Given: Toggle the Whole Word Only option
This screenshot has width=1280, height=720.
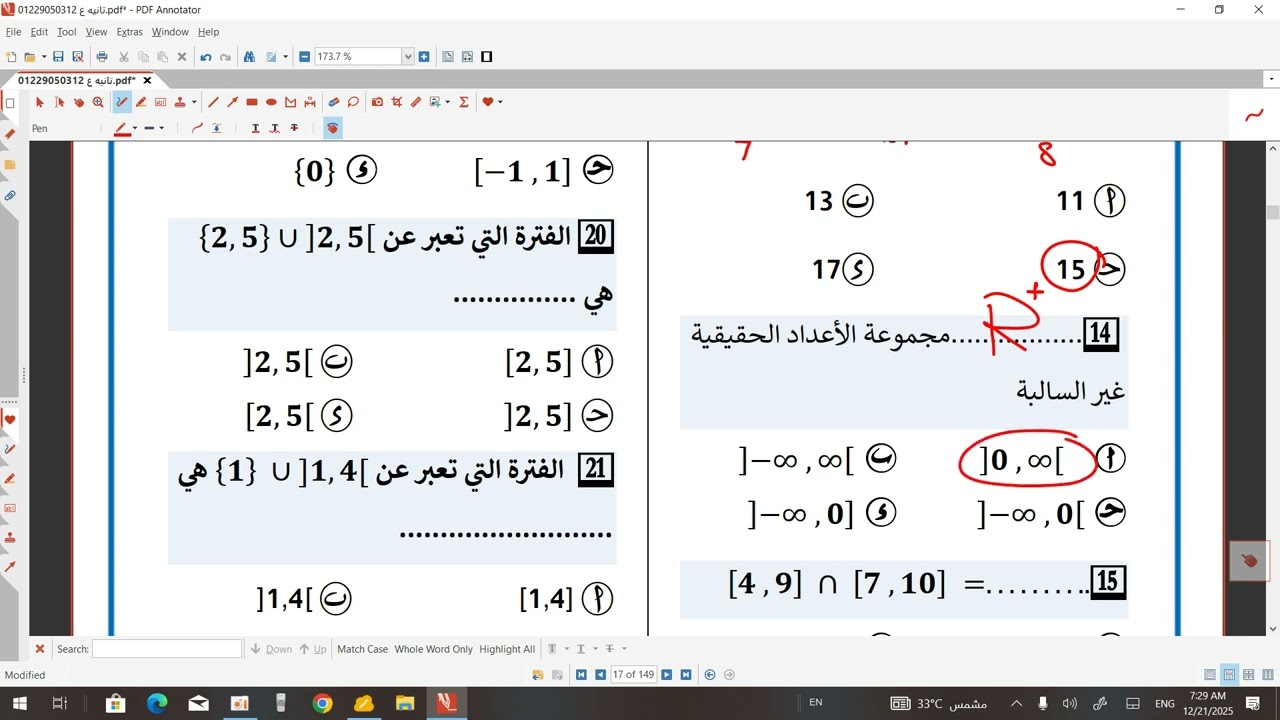Looking at the screenshot, I should tap(434, 649).
